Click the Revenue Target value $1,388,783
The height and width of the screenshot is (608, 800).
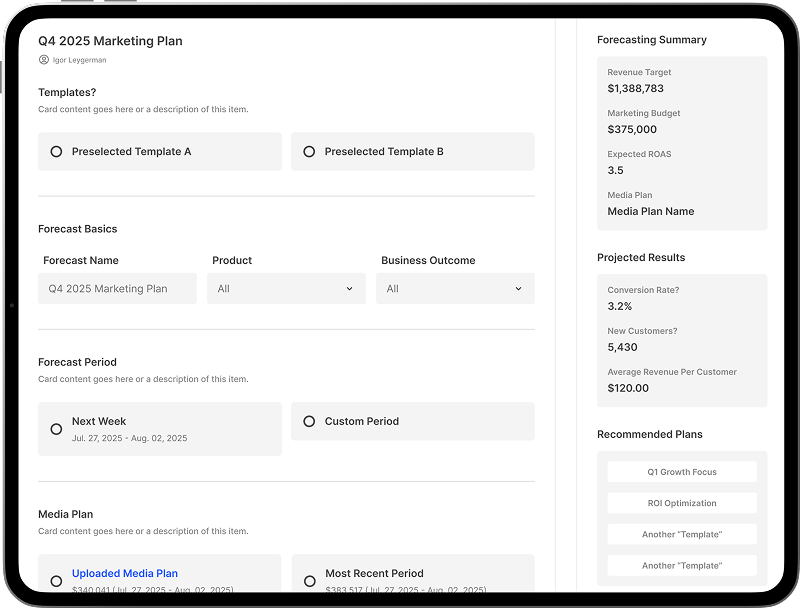635,89
